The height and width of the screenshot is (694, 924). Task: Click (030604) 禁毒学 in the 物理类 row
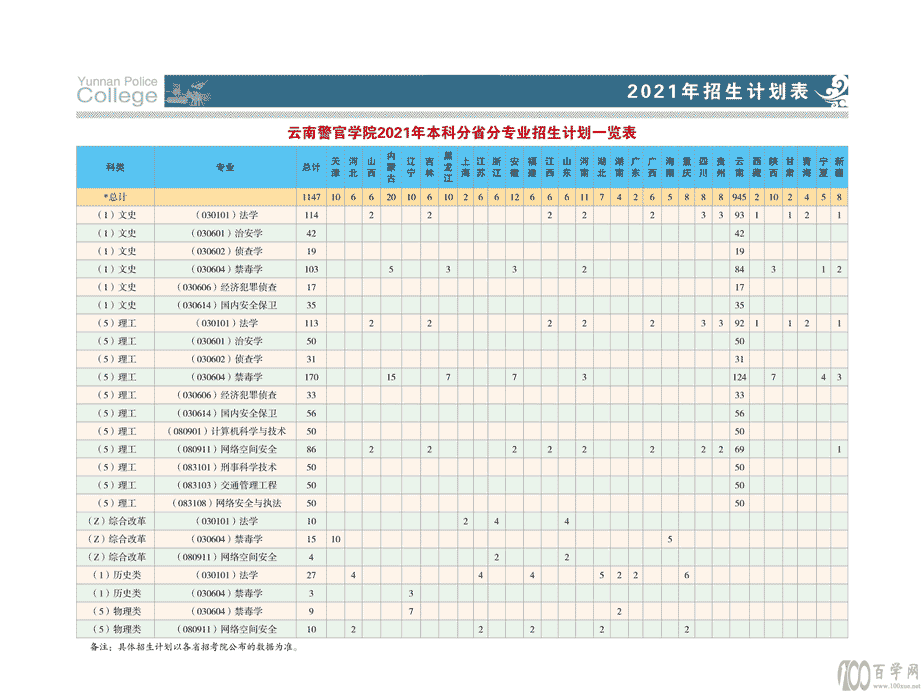[x=226, y=612]
